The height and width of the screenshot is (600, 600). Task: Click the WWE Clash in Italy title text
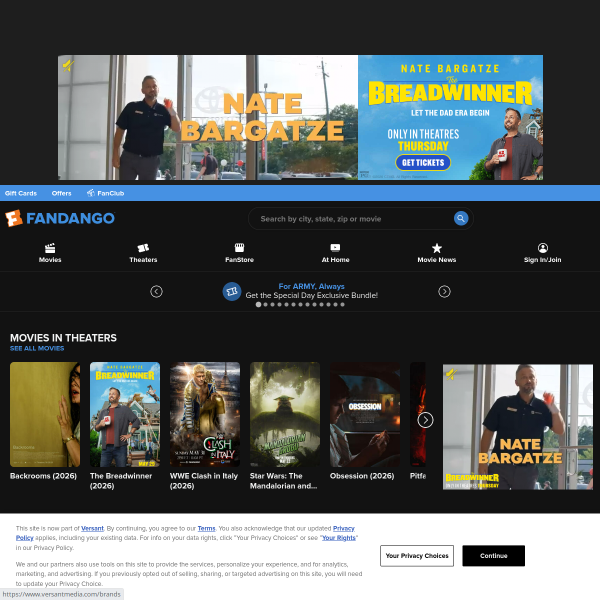coord(204,481)
